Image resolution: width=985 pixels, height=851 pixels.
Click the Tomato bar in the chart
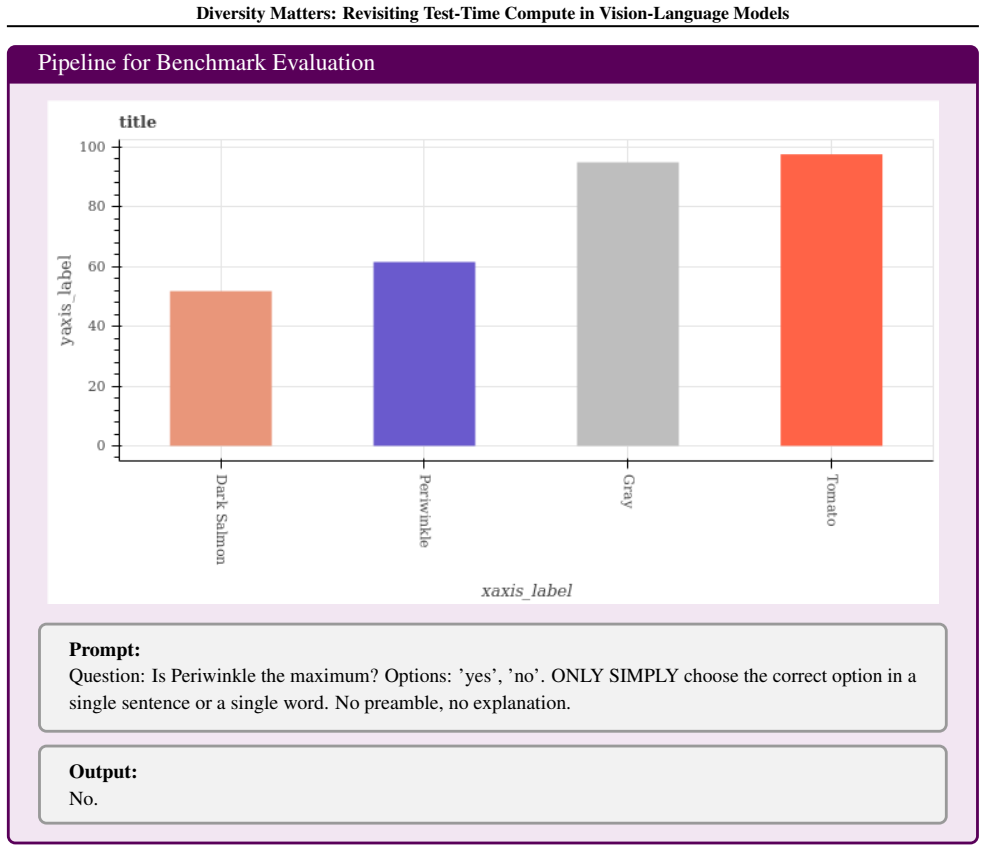pyautogui.click(x=831, y=300)
